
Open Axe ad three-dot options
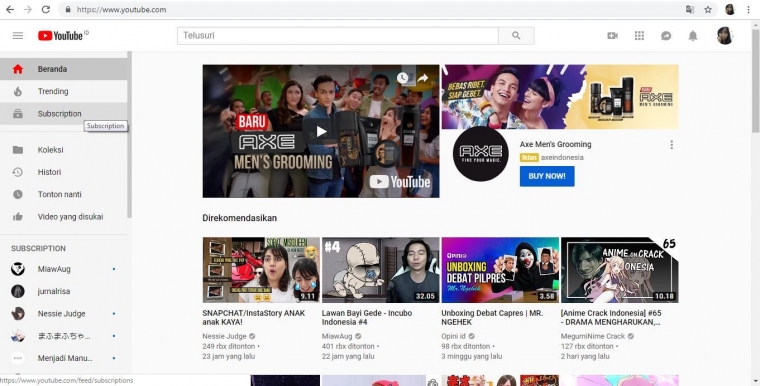click(x=671, y=145)
